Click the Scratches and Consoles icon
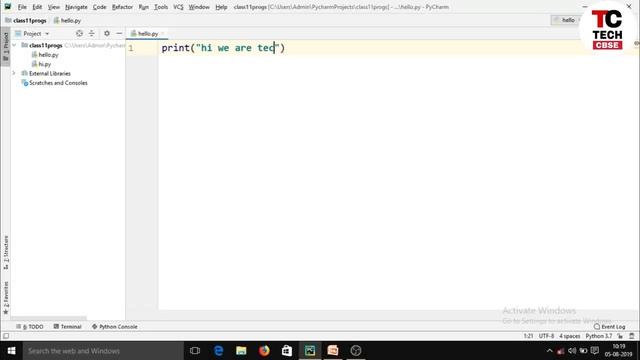 point(24,83)
